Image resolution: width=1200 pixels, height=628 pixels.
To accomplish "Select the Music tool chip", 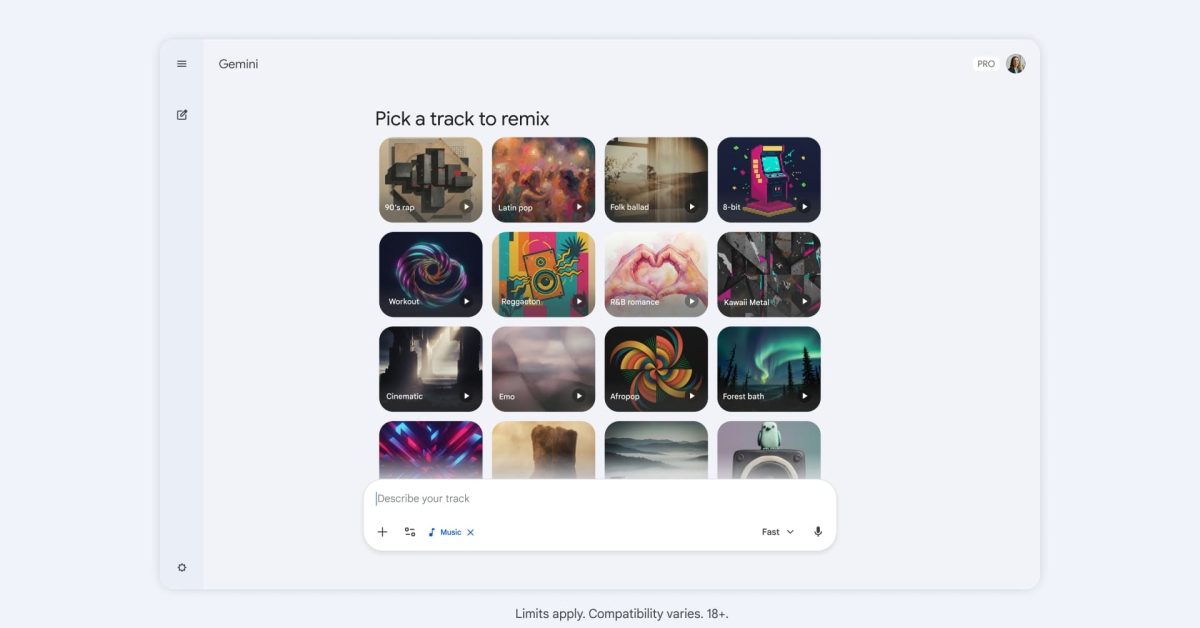I will tap(445, 532).
